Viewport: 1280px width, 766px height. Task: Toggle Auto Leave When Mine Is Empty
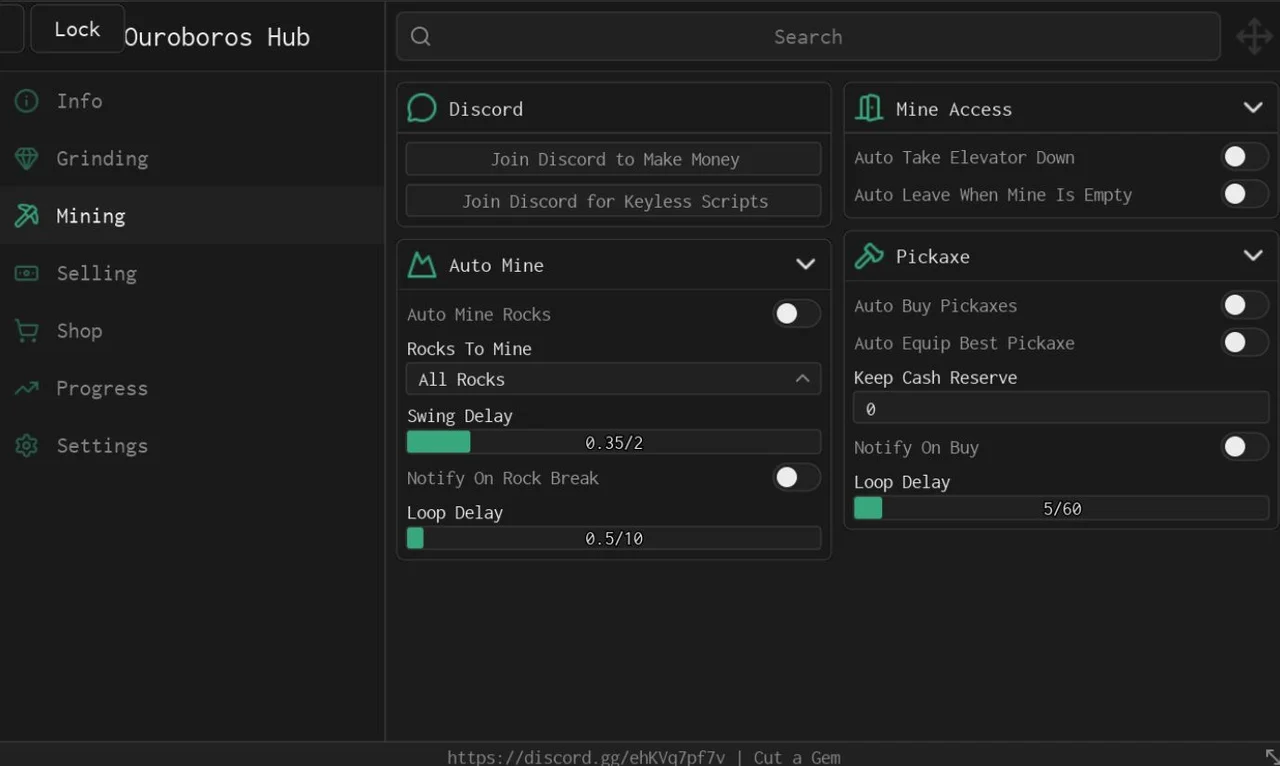click(x=1245, y=194)
